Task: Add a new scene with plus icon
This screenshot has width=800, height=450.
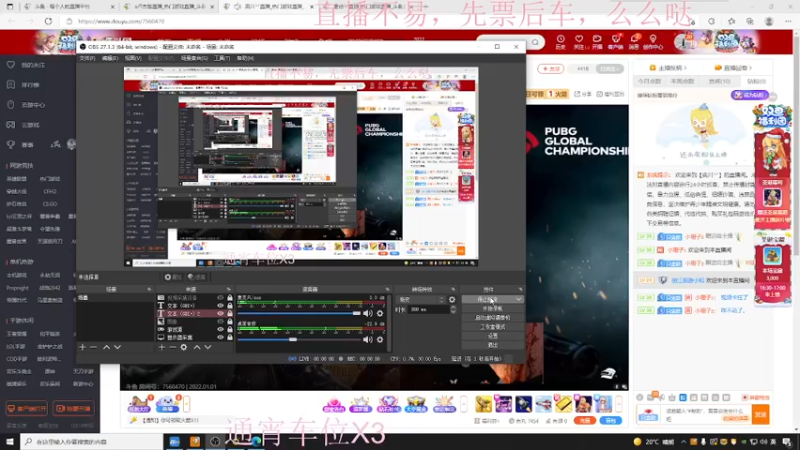Action: click(83, 347)
